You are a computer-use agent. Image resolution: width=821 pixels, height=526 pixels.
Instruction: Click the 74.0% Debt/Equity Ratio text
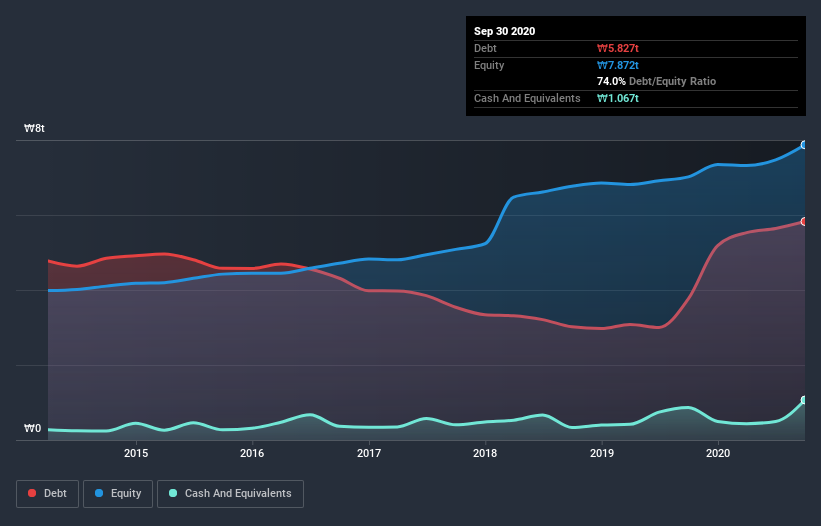(x=657, y=81)
